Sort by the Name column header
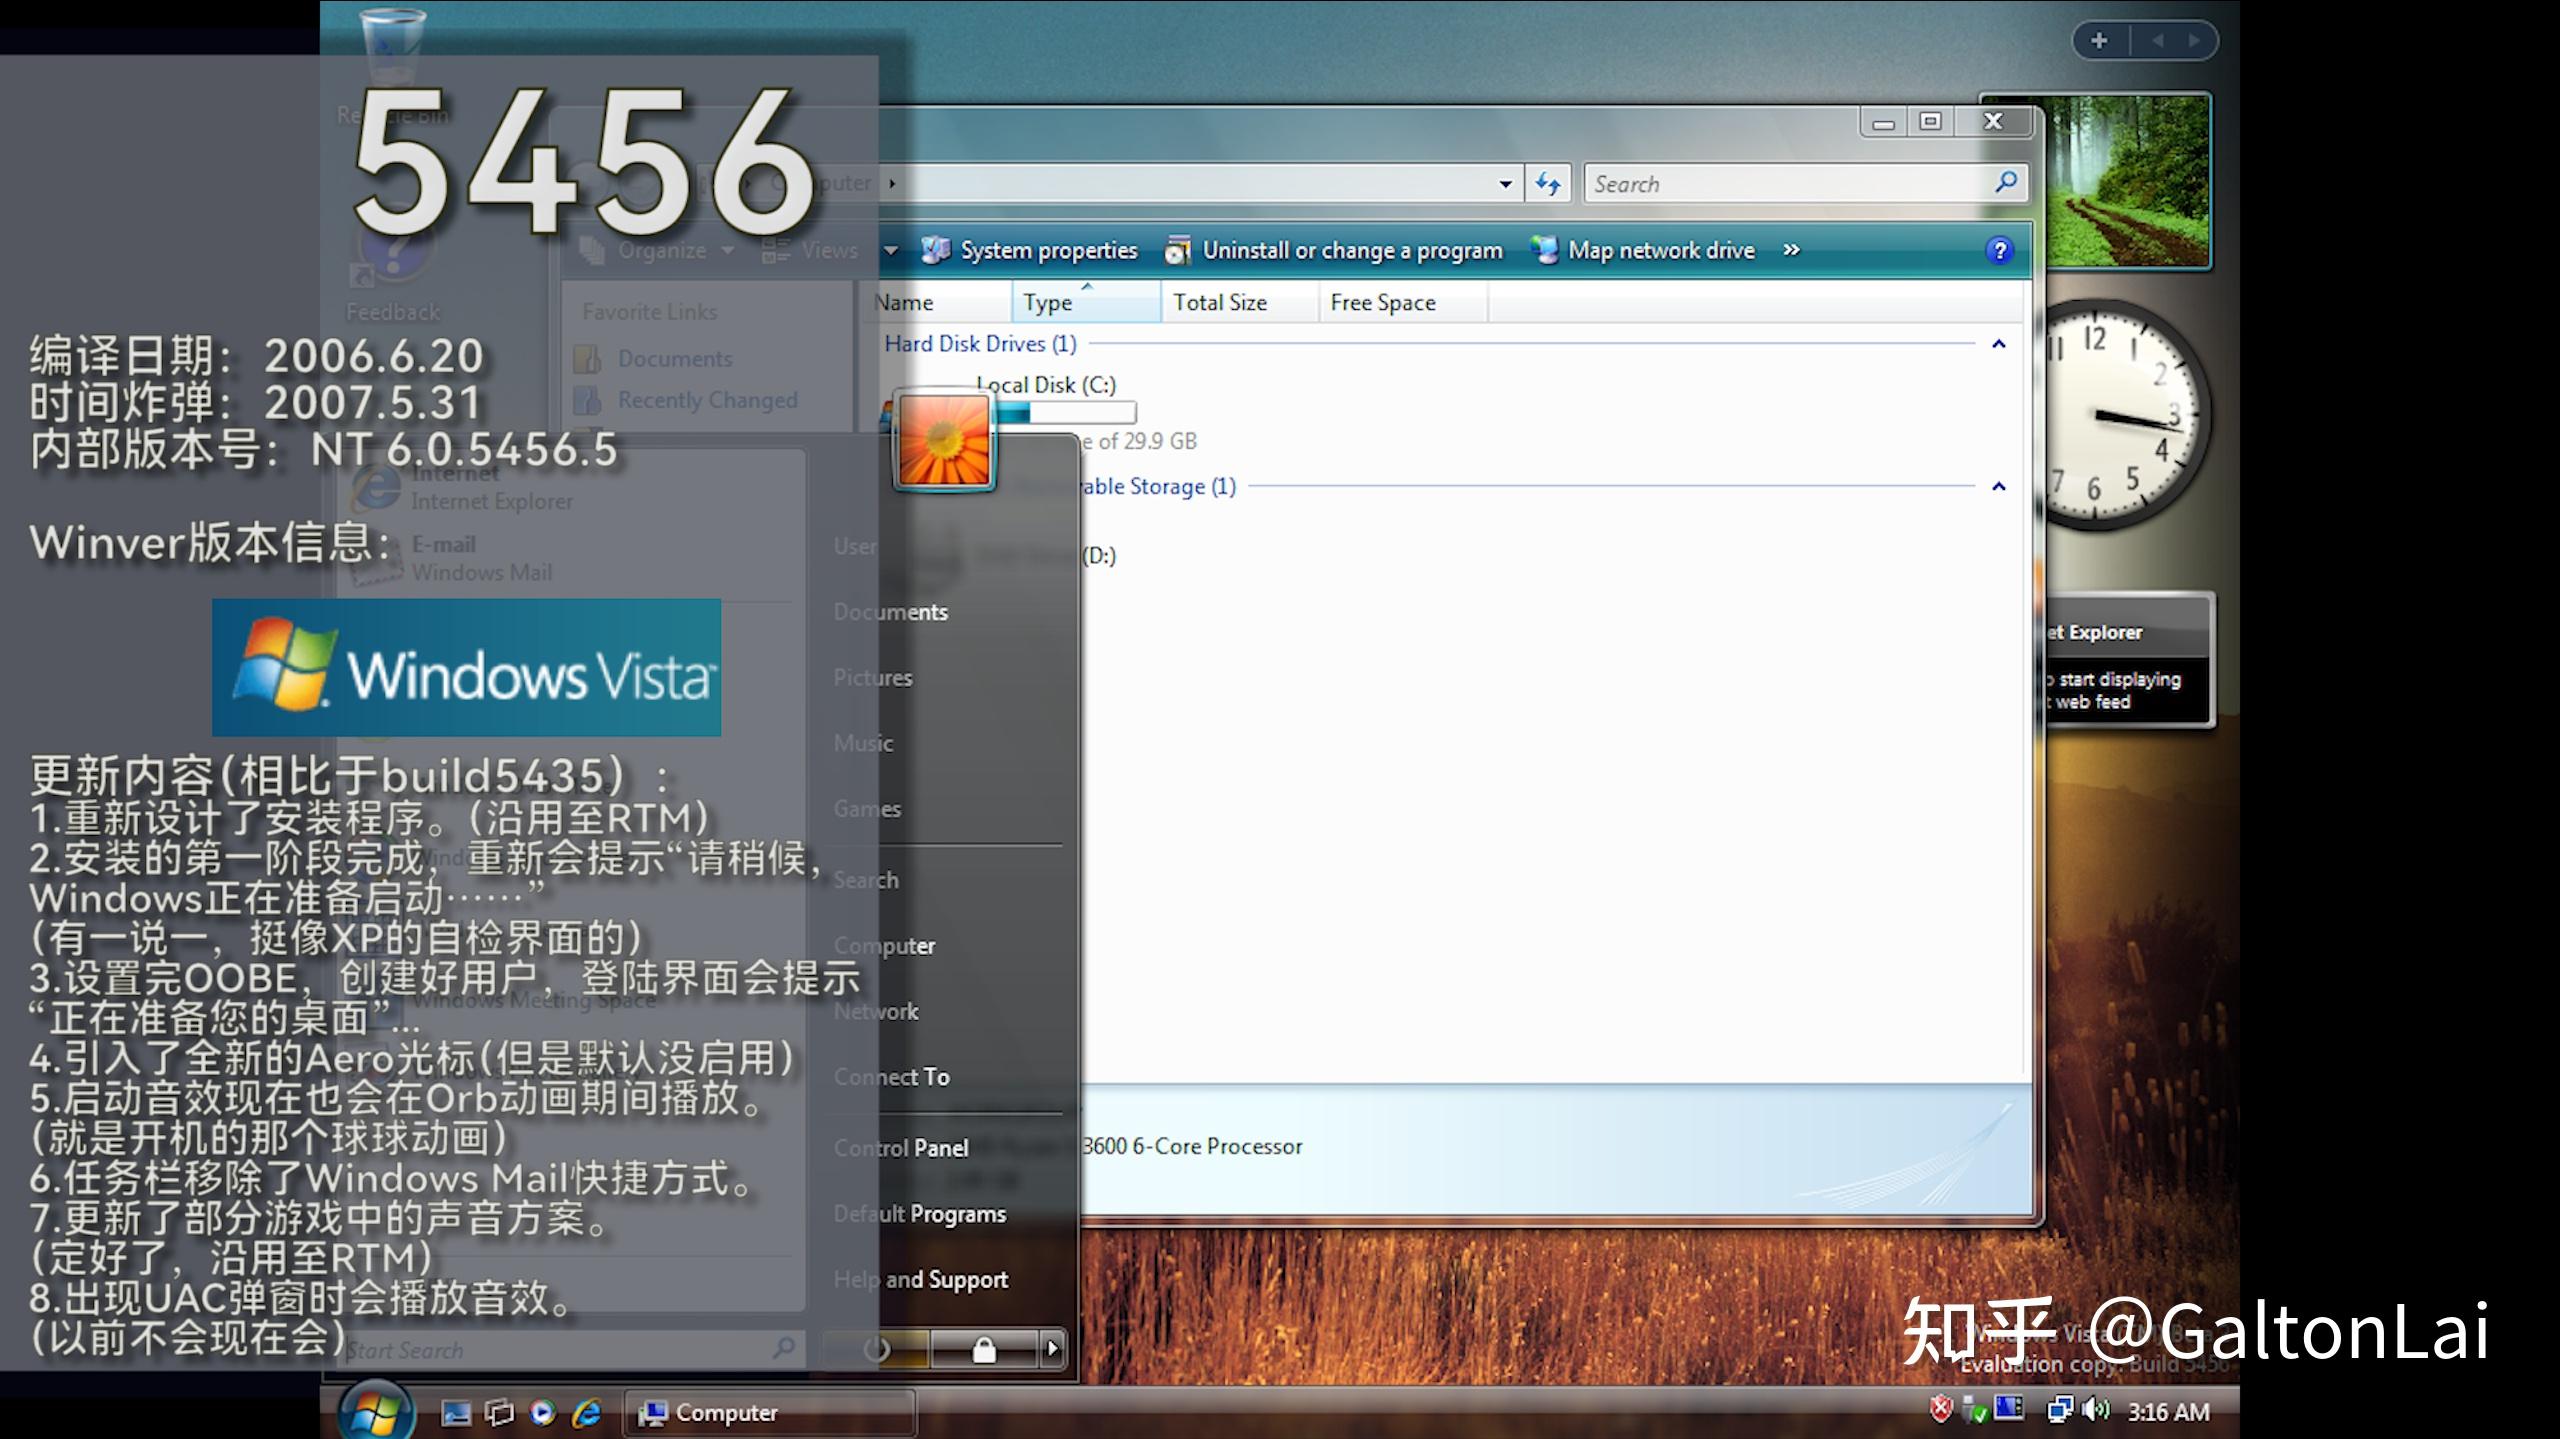The image size is (2560, 1439). [x=936, y=302]
